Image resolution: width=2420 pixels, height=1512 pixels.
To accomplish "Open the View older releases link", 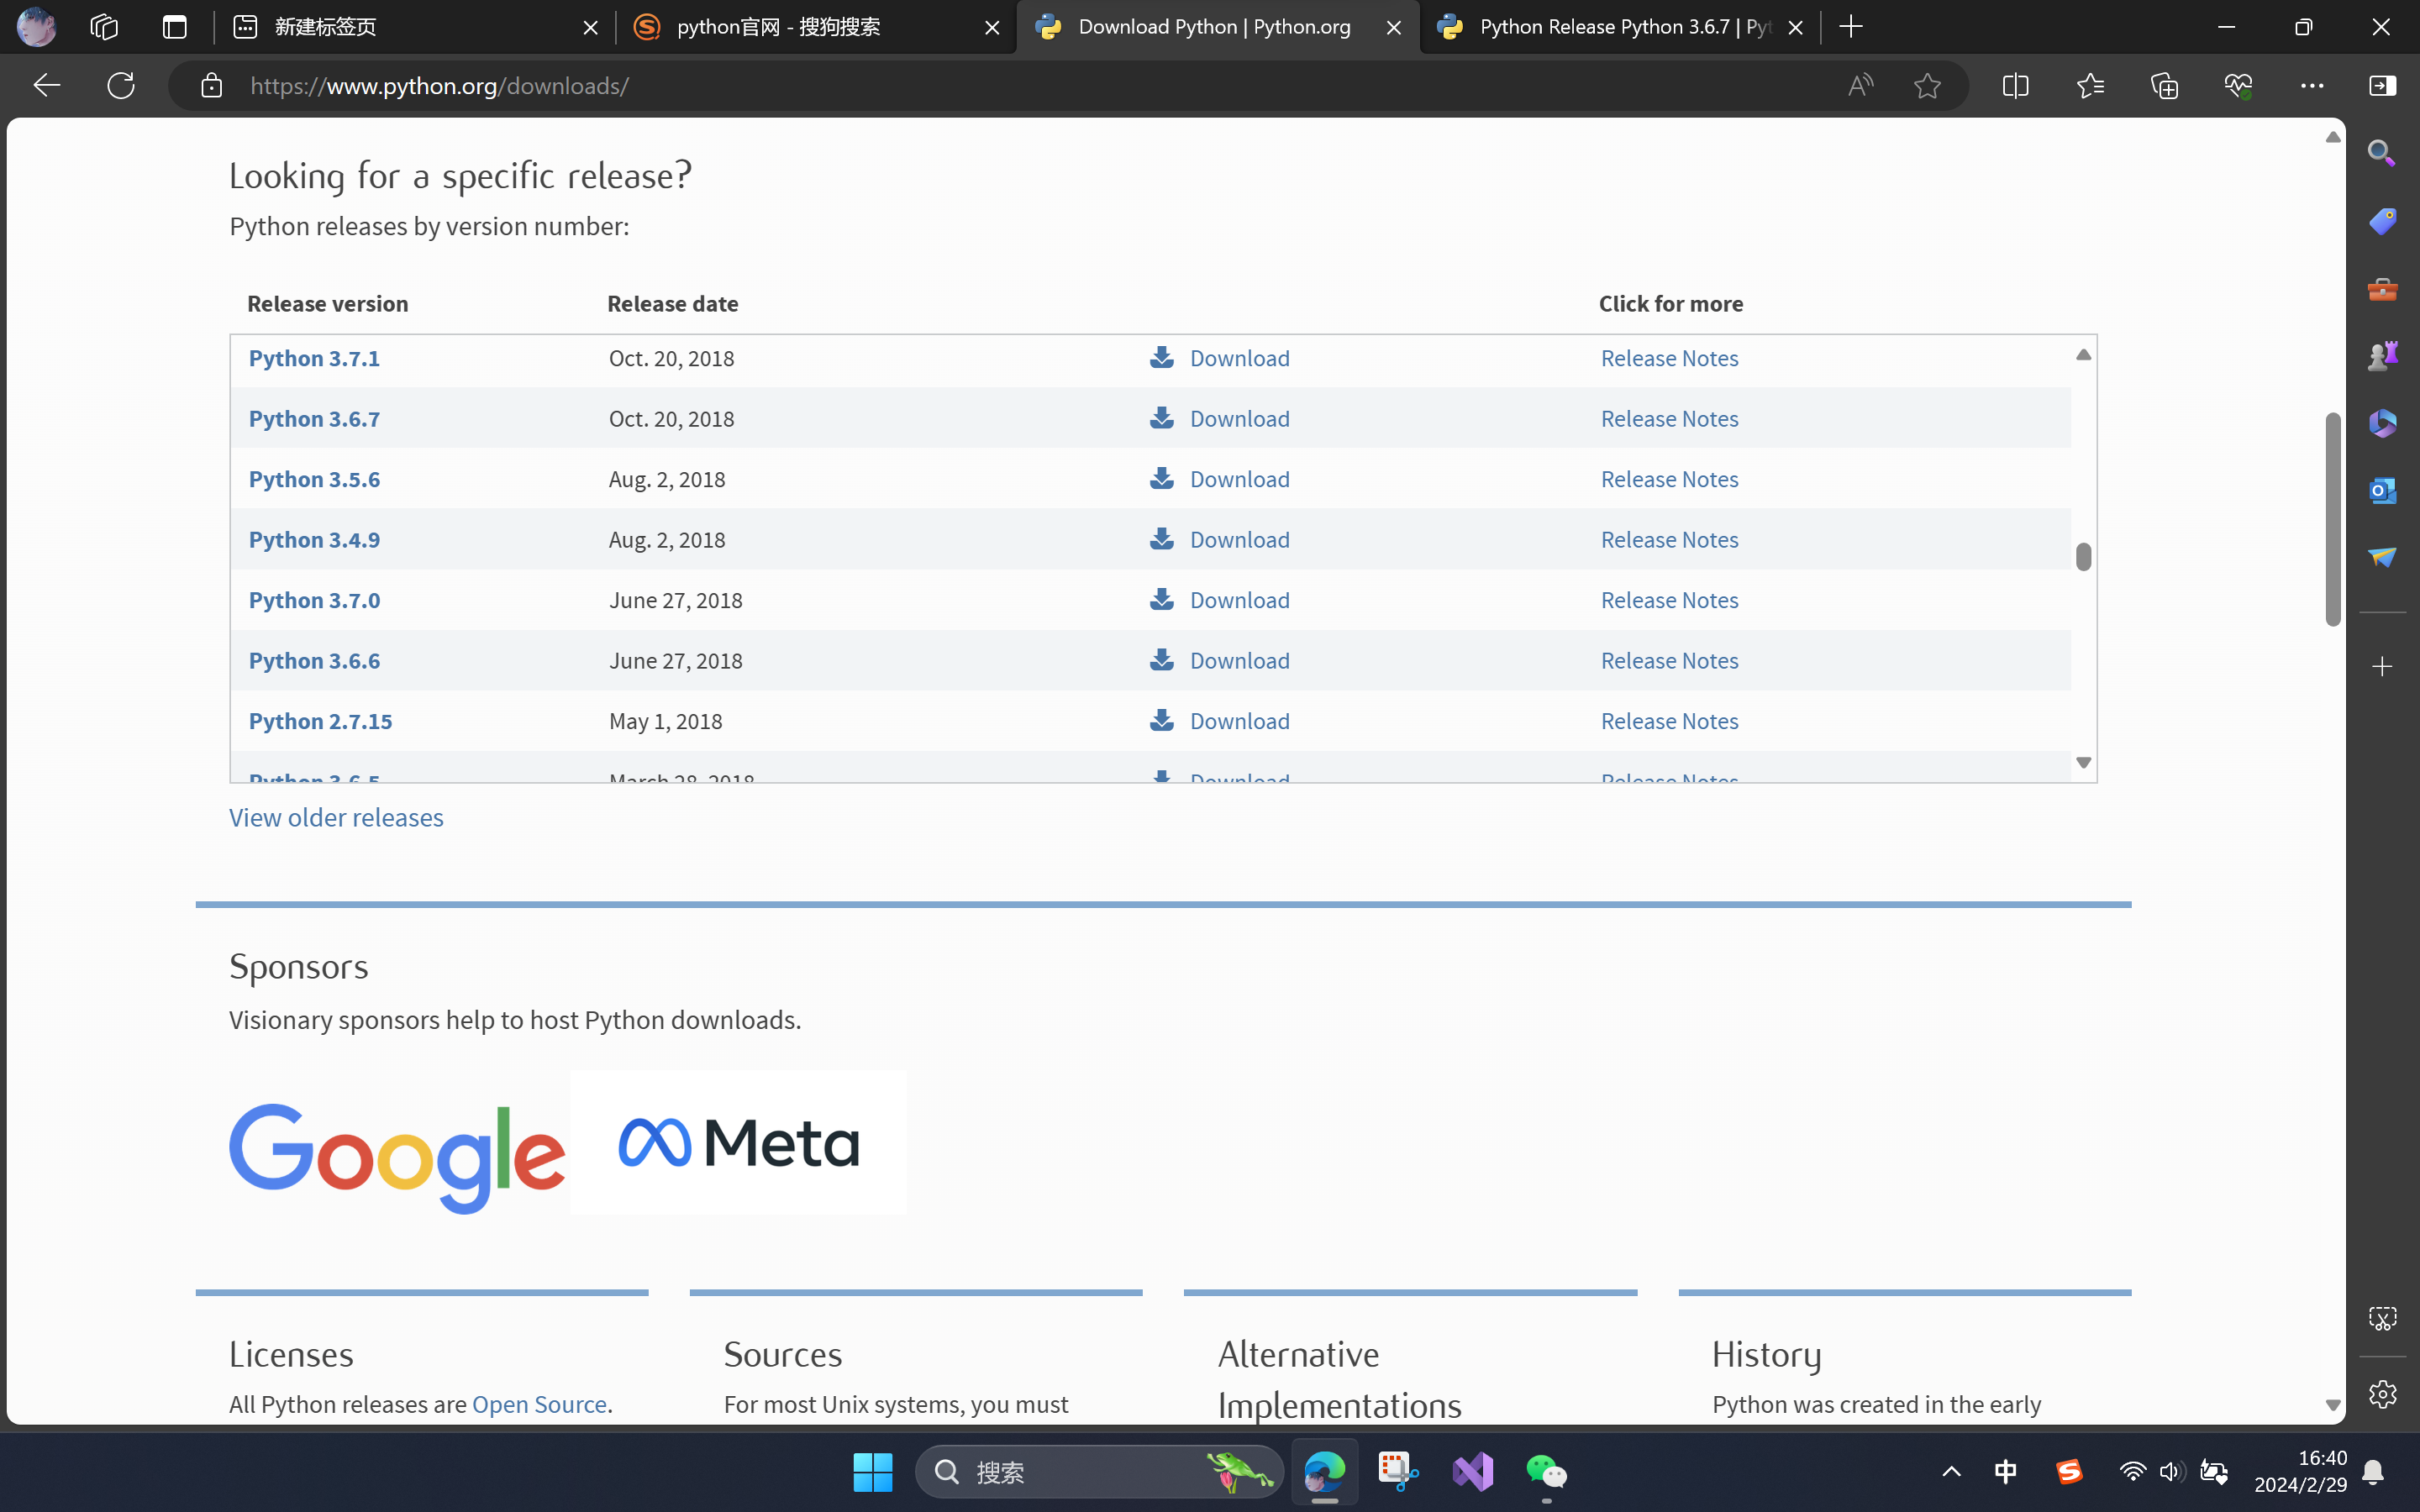I will tap(336, 817).
